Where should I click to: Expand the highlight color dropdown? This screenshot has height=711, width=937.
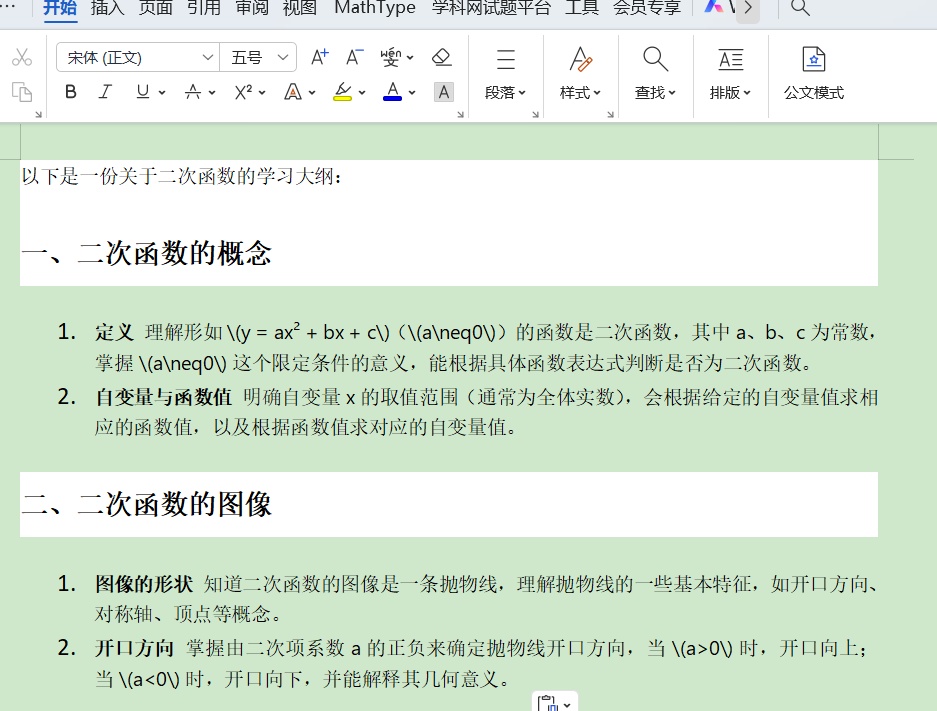coord(362,92)
